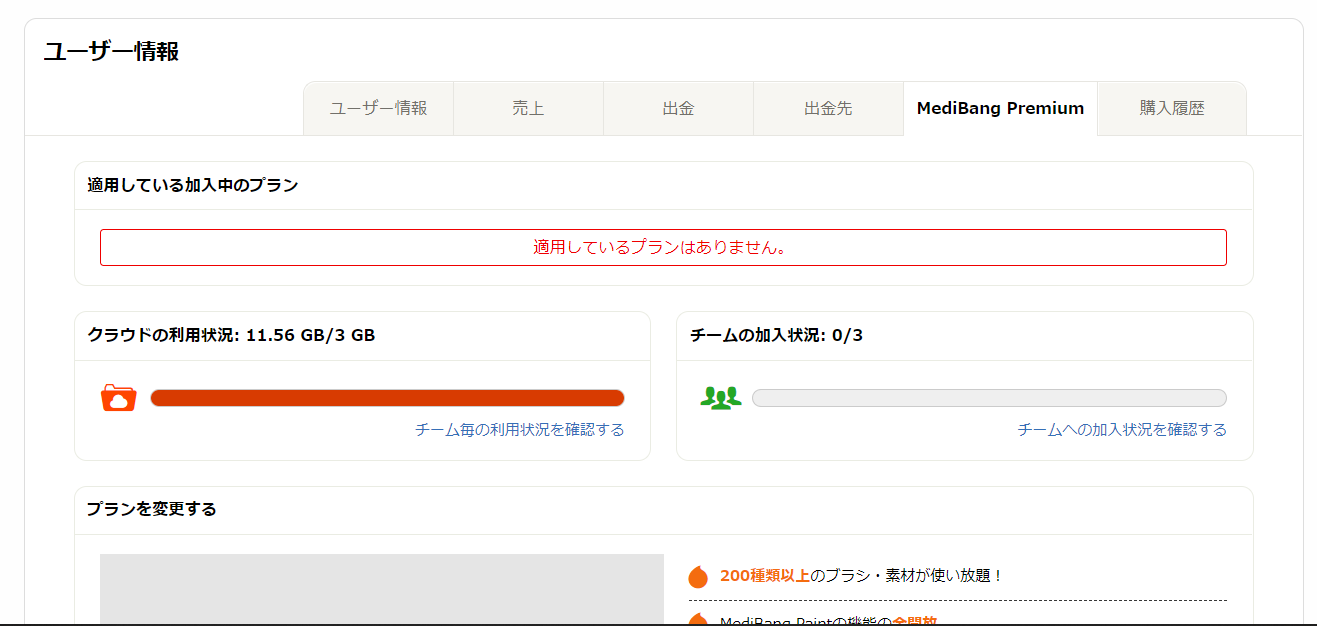Open the MediBang Premium tab
Screen dimensions: 1317x626
click(1000, 108)
